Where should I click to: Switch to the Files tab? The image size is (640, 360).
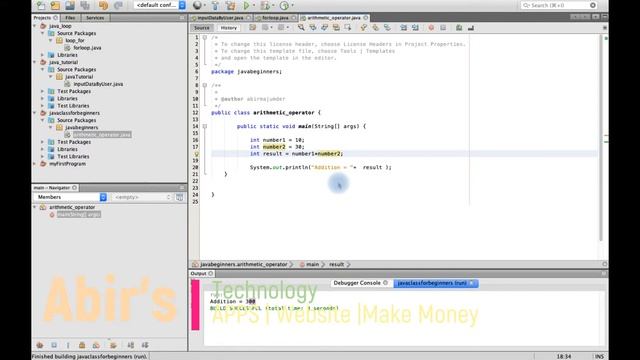point(70,18)
